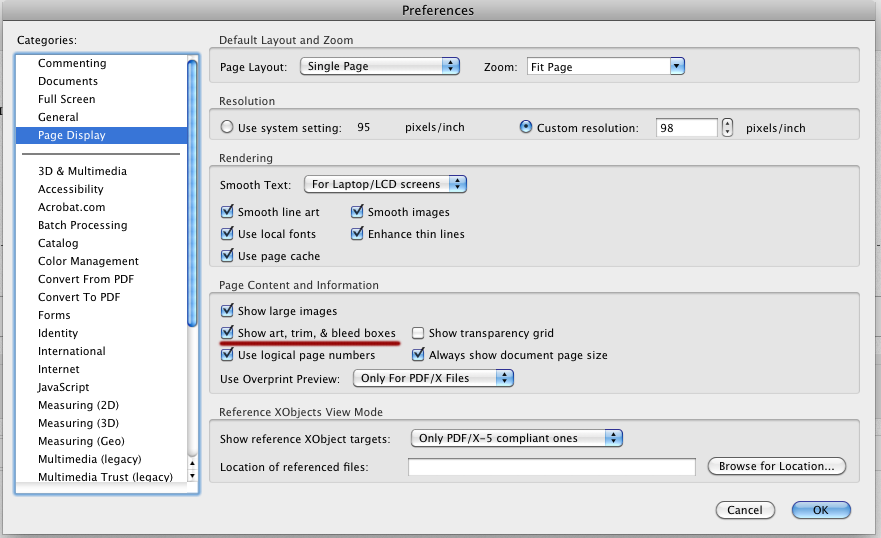Toggle the Use page cache checkbox
Screen dimensions: 881x538
(227, 256)
